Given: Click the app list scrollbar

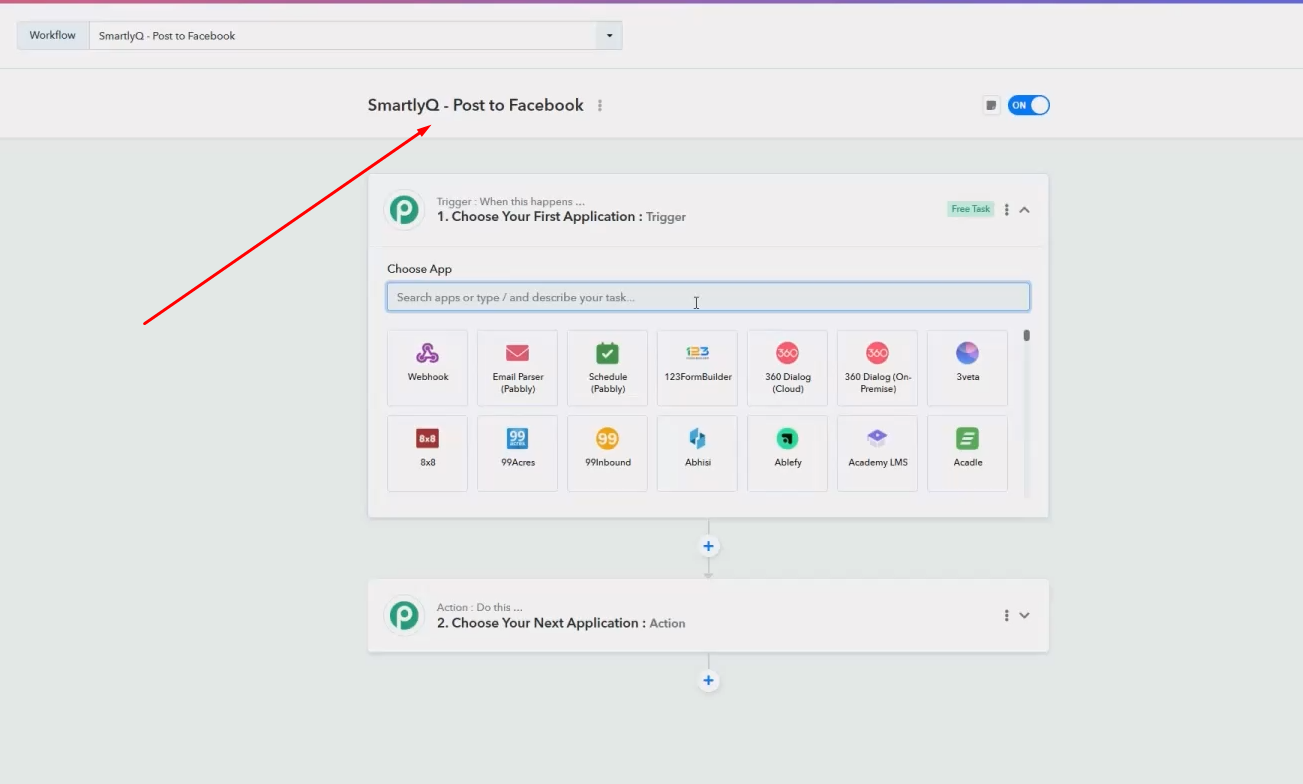Looking at the screenshot, I should [x=1026, y=336].
